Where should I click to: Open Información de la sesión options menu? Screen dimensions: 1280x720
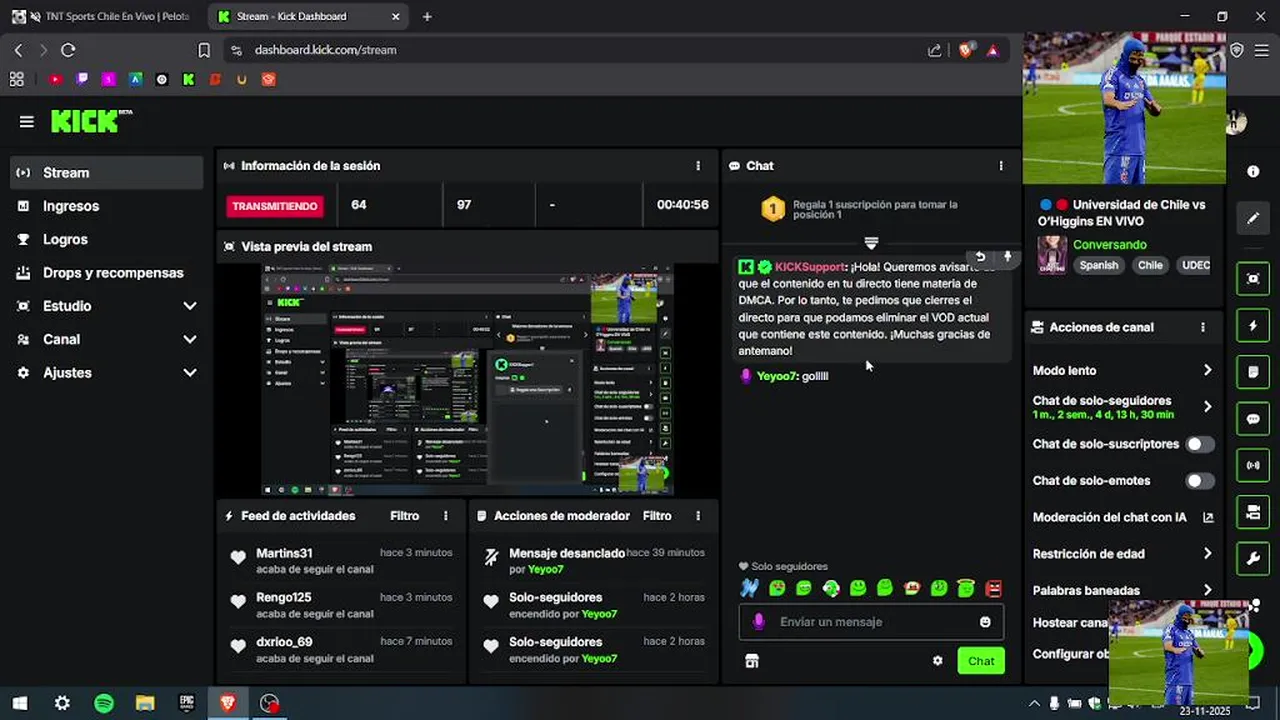coord(698,166)
